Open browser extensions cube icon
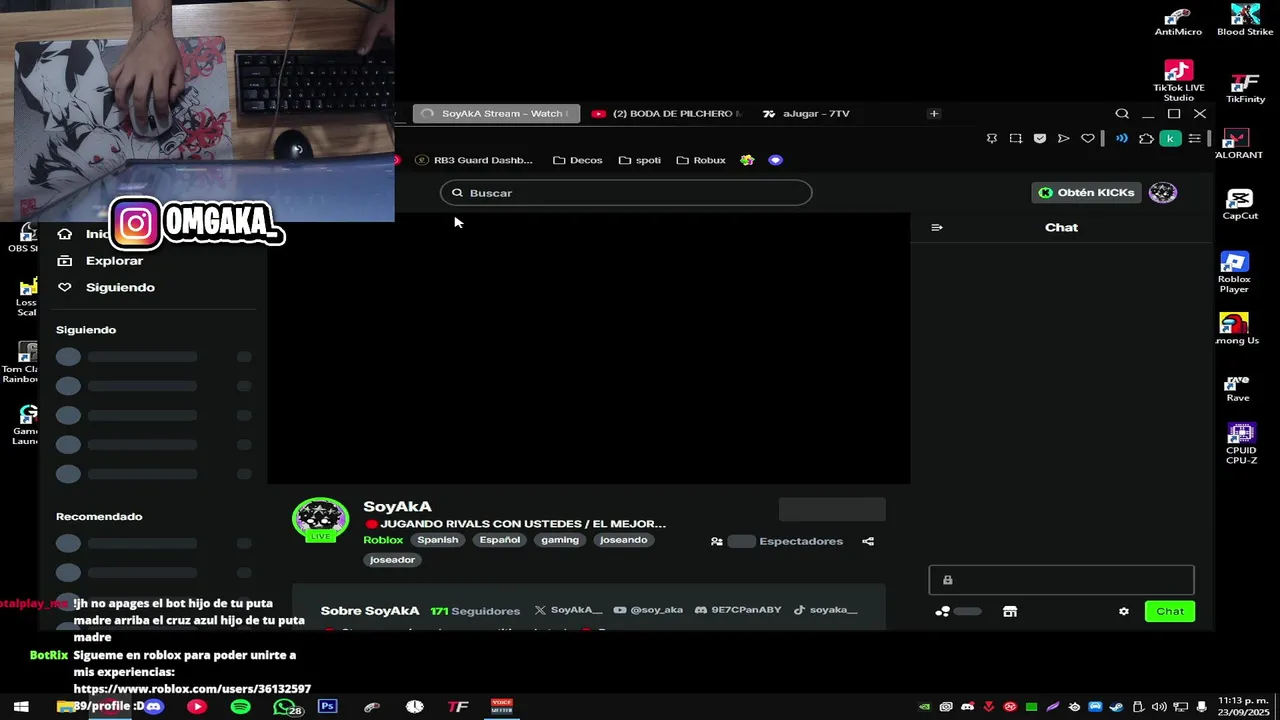1280x720 pixels. point(1146,139)
